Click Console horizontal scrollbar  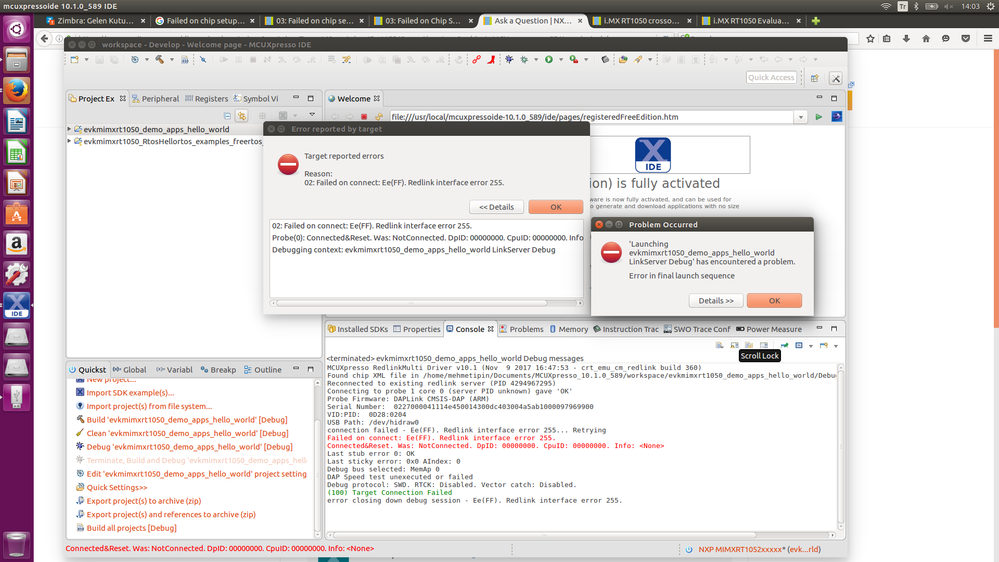[x=580, y=535]
